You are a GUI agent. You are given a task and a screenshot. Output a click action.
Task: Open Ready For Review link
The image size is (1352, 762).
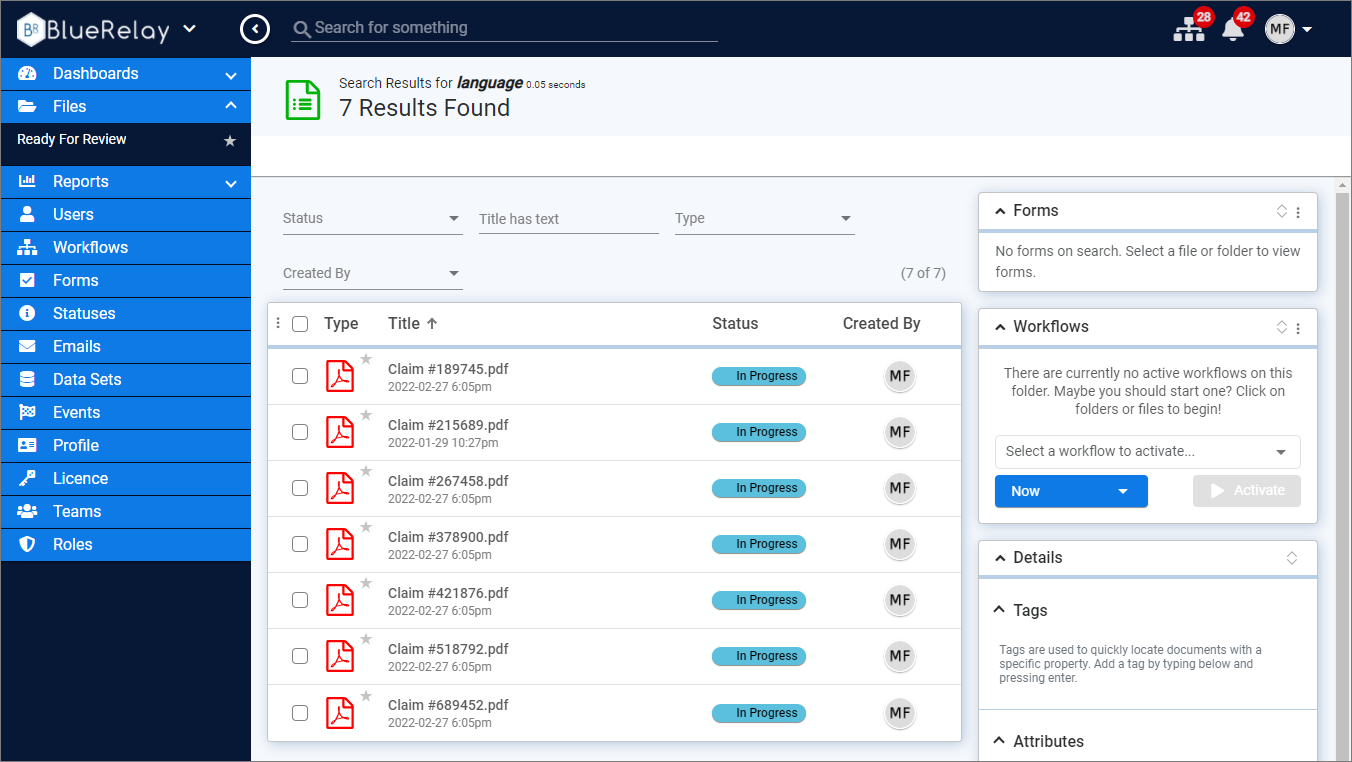[x=72, y=140]
